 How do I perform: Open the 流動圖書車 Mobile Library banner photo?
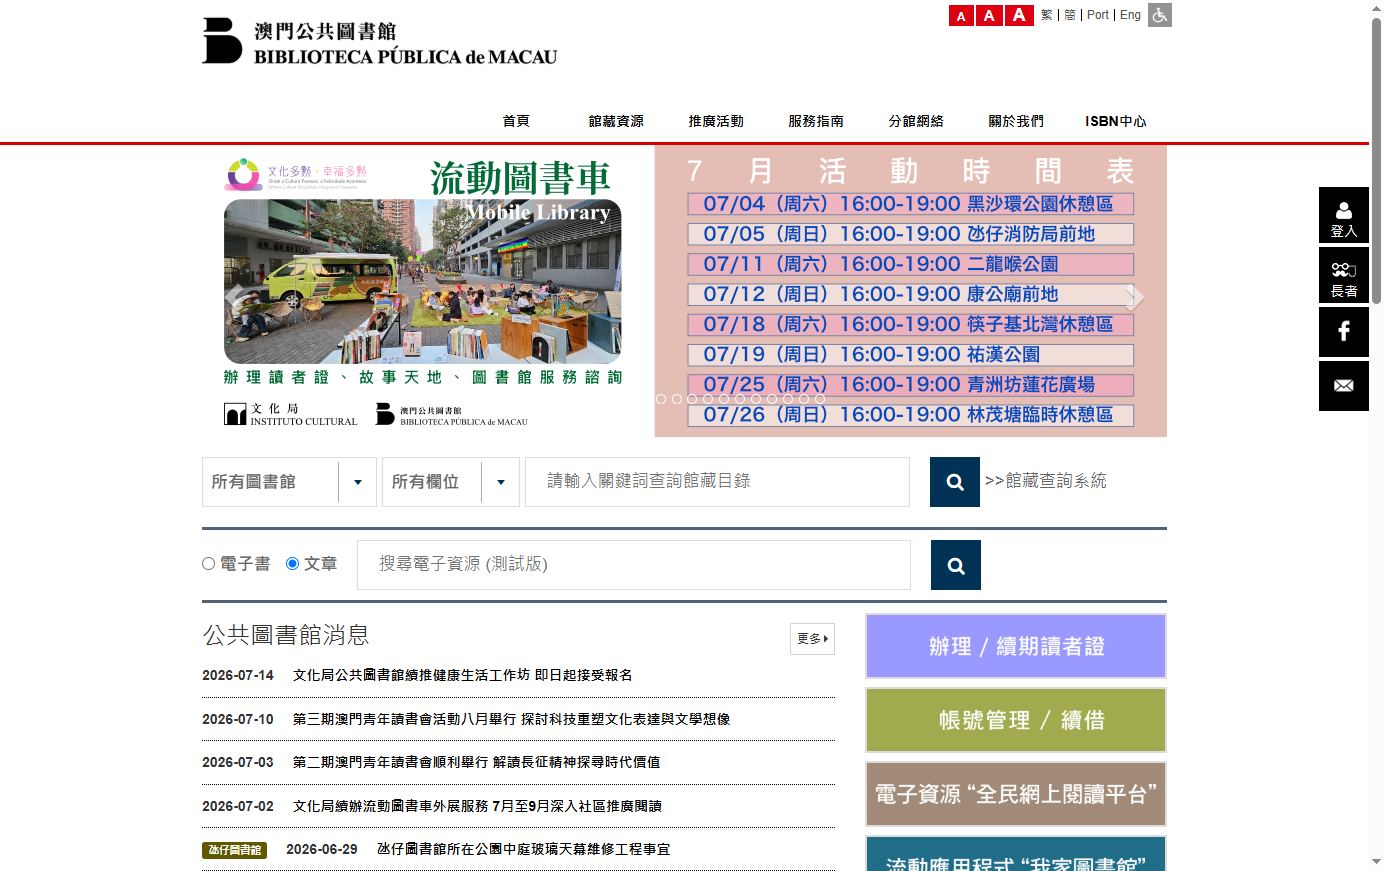click(x=423, y=282)
